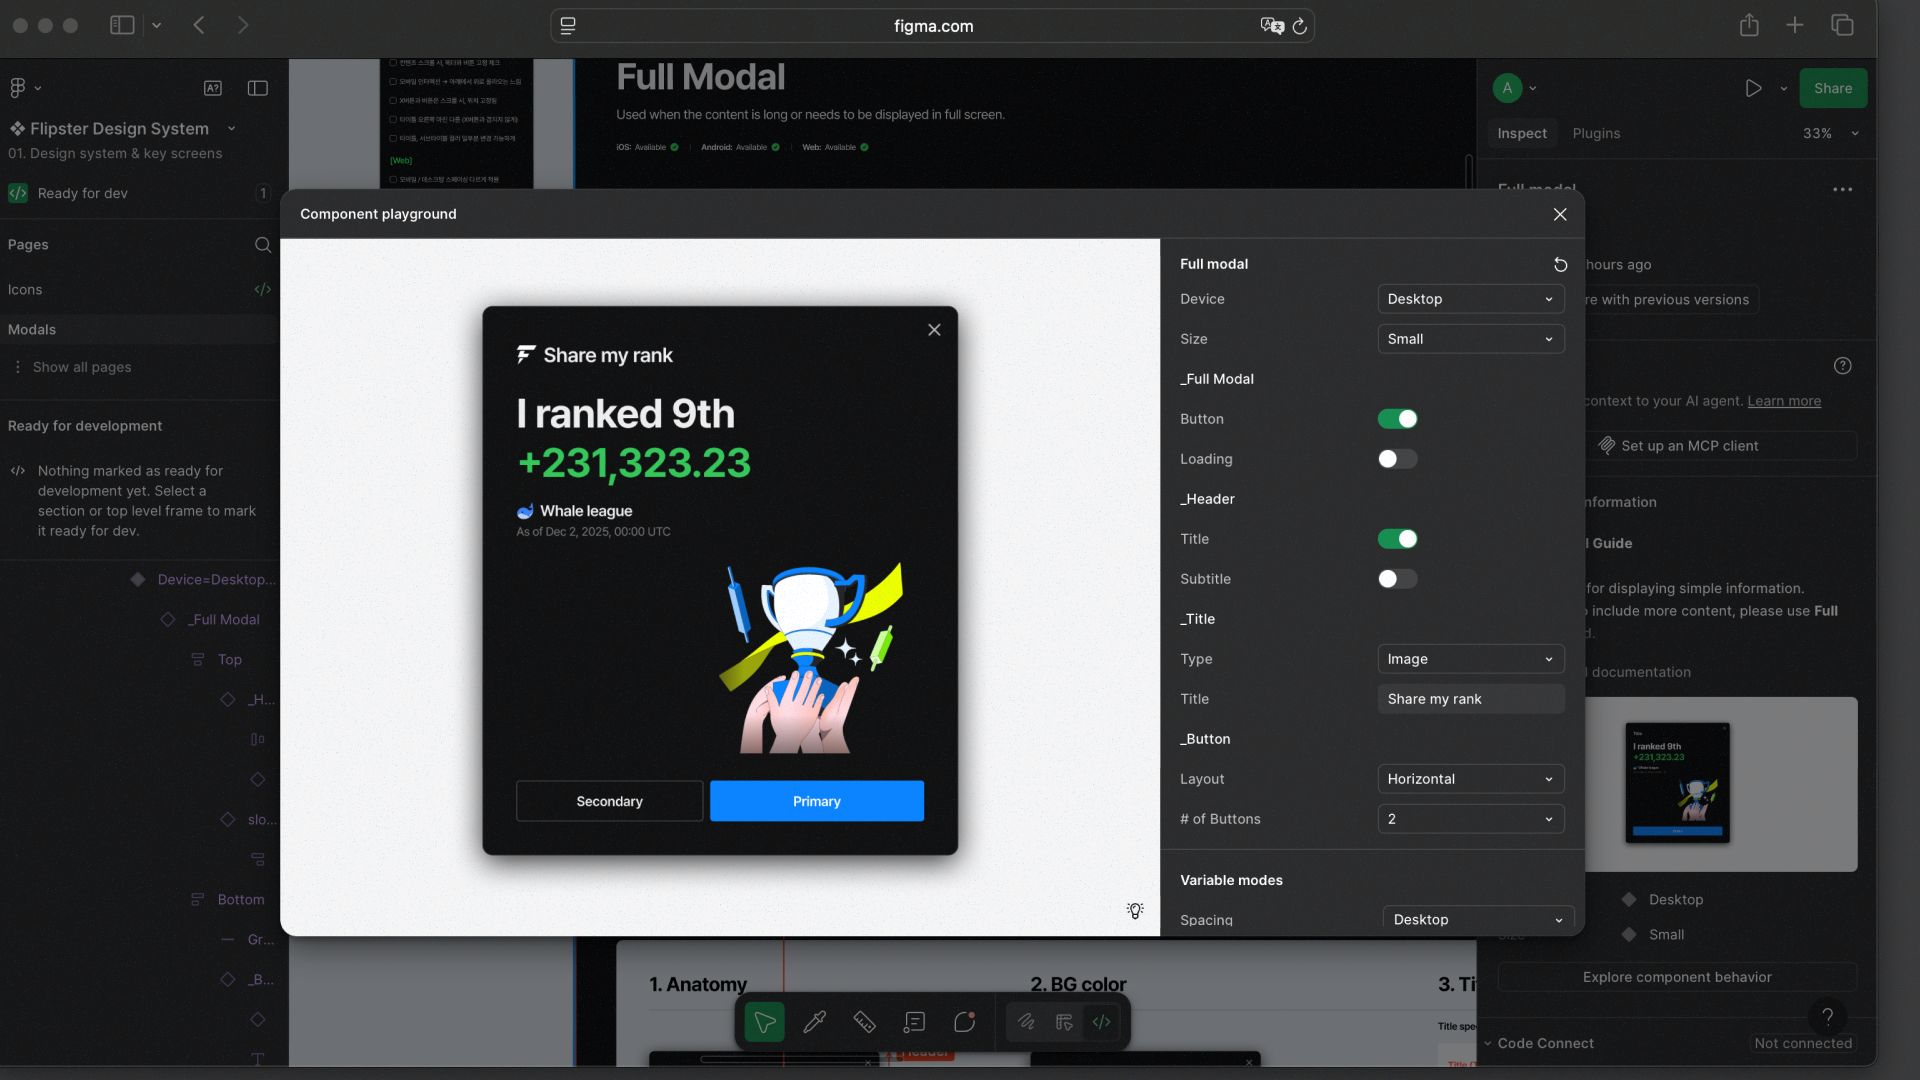Select the Top layer in layer tree
The width and height of the screenshot is (1920, 1080).
pyautogui.click(x=230, y=660)
